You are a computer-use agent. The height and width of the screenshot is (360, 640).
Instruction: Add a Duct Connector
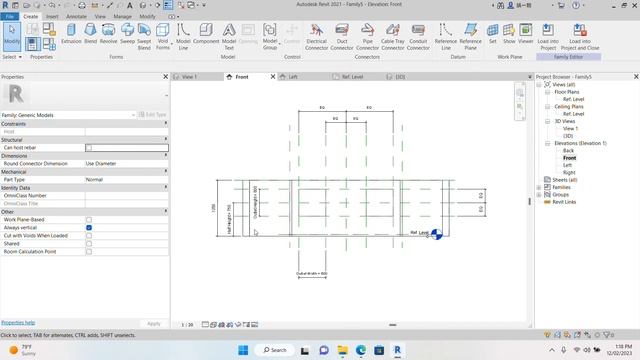[342, 36]
